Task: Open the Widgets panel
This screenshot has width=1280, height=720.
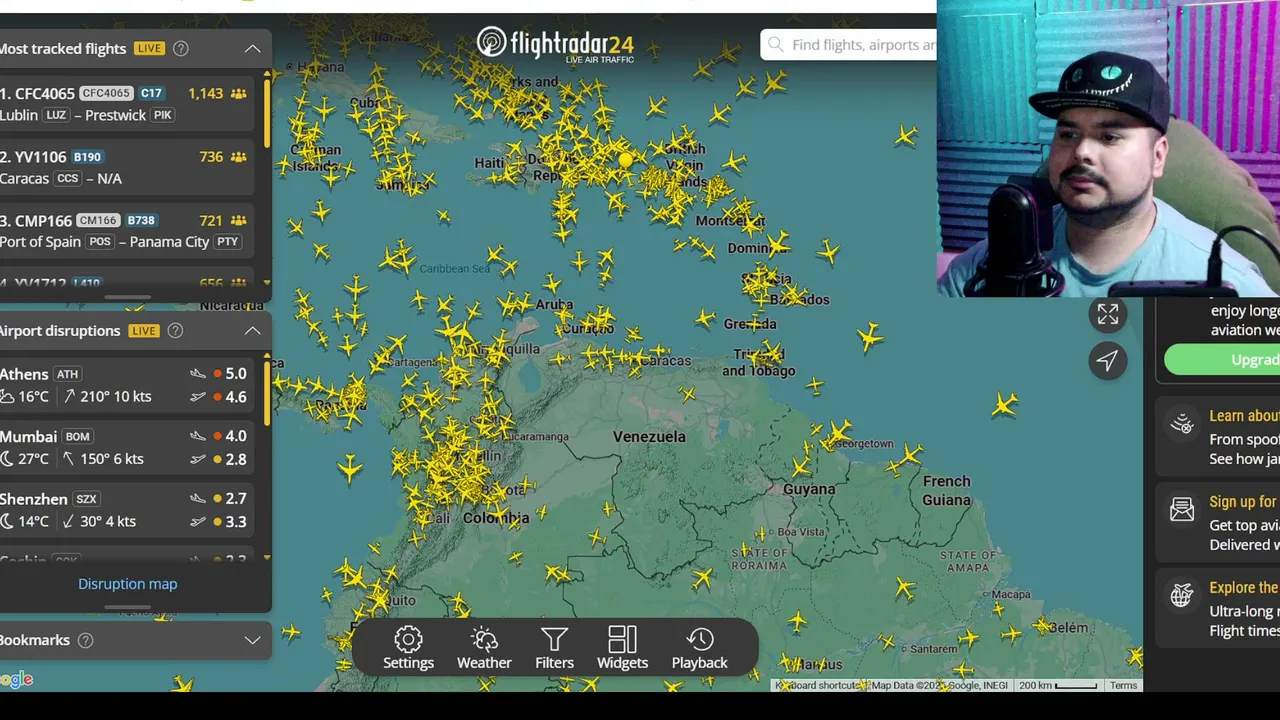Action: pyautogui.click(x=622, y=648)
